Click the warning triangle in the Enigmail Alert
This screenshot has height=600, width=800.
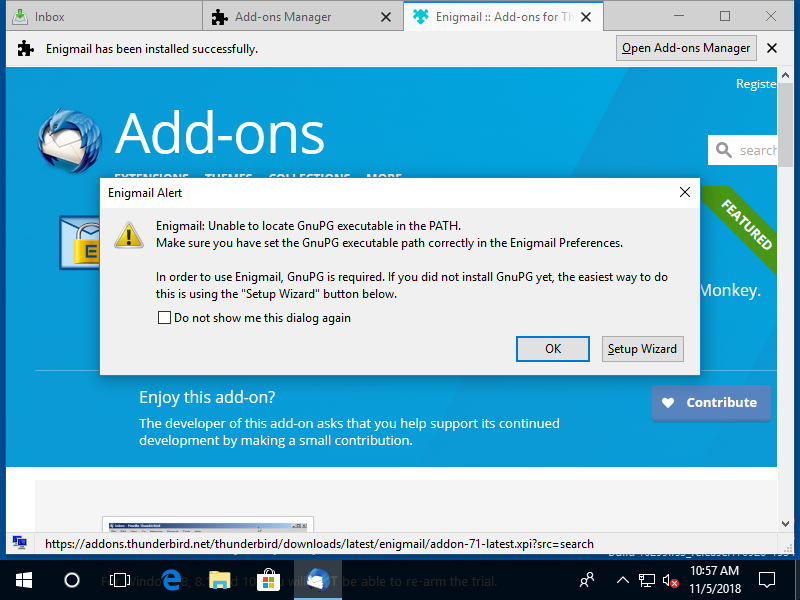point(129,236)
